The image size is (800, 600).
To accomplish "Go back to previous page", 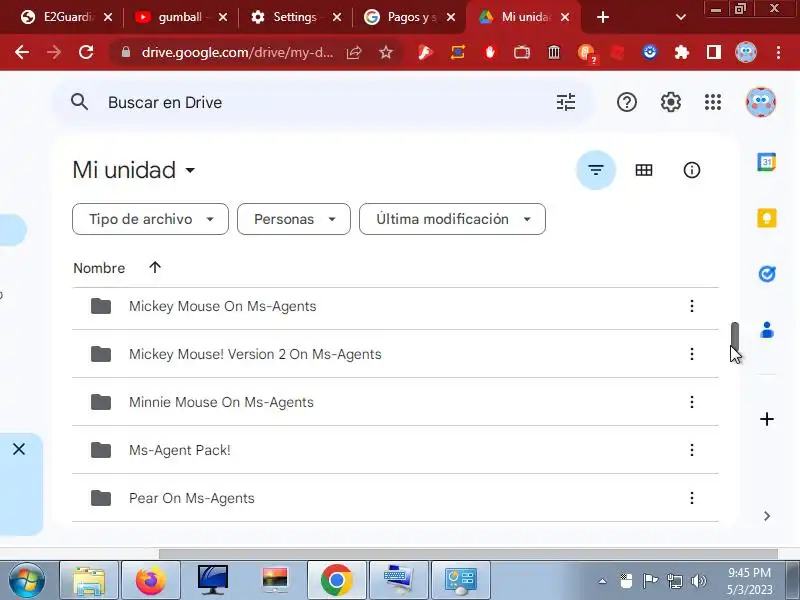I will [x=22, y=52].
